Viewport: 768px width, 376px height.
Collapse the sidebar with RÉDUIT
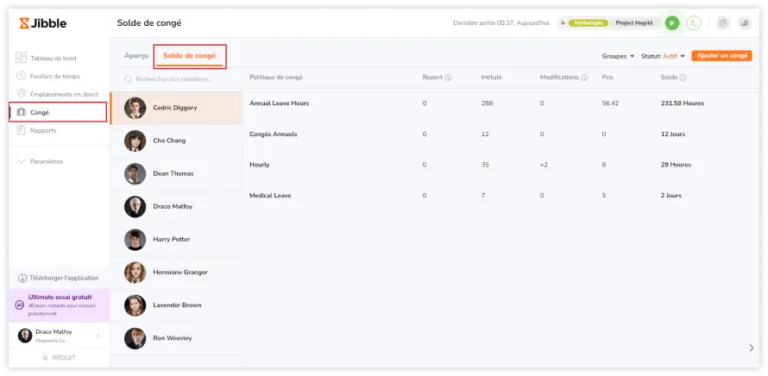(59, 357)
